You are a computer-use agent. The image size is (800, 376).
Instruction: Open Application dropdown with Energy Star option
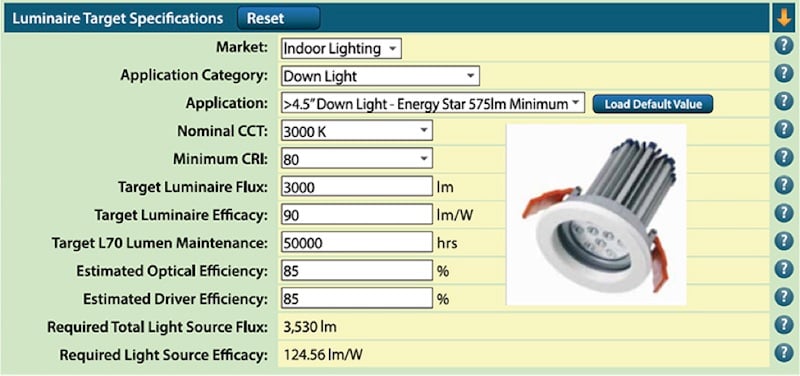click(432, 104)
